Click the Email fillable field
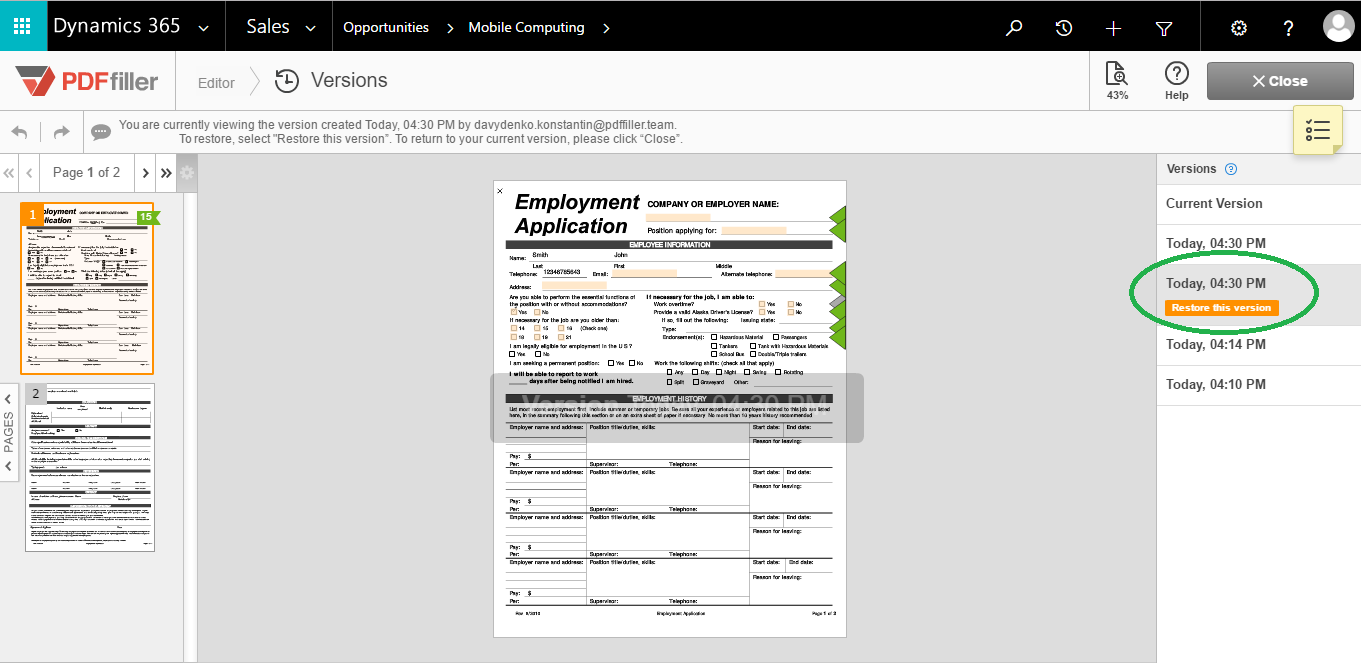This screenshot has height=663, width=1361. (x=644, y=273)
